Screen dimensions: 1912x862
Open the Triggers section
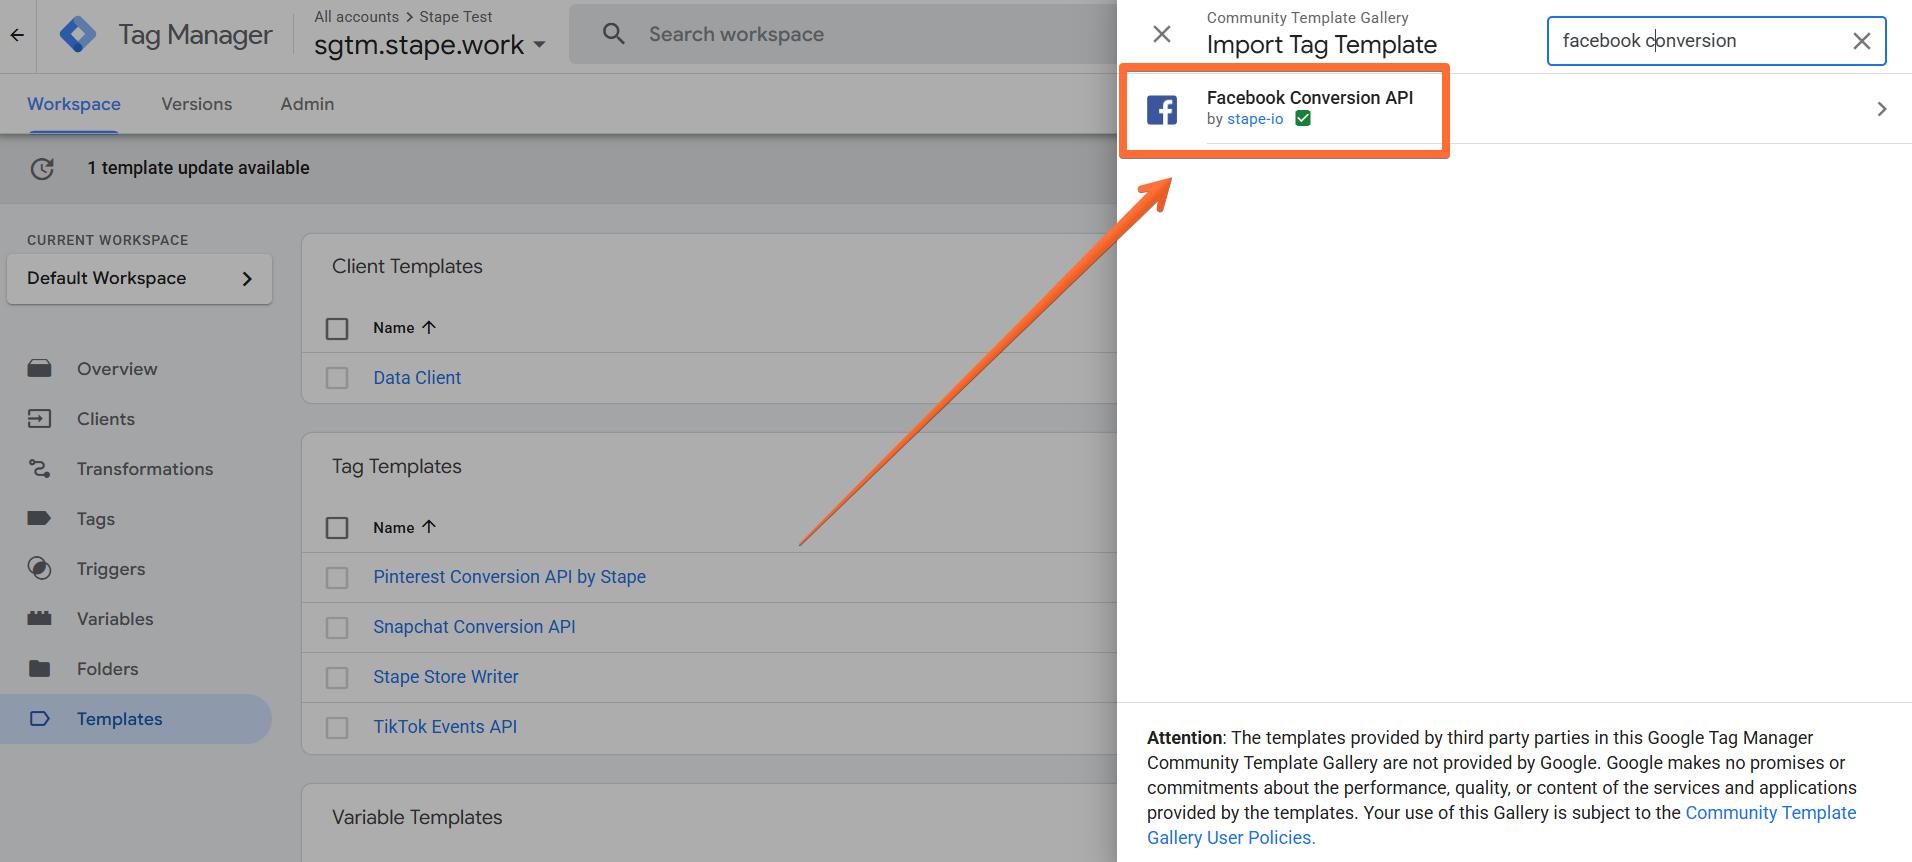[111, 569]
